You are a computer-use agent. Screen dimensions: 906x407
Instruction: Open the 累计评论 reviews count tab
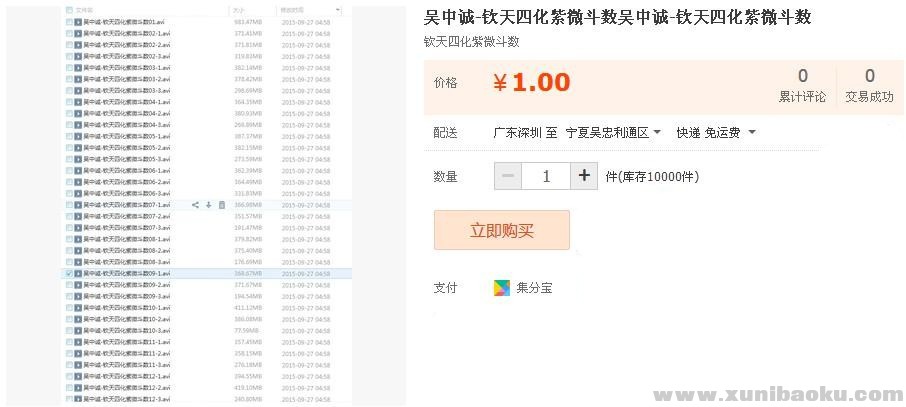coord(802,86)
